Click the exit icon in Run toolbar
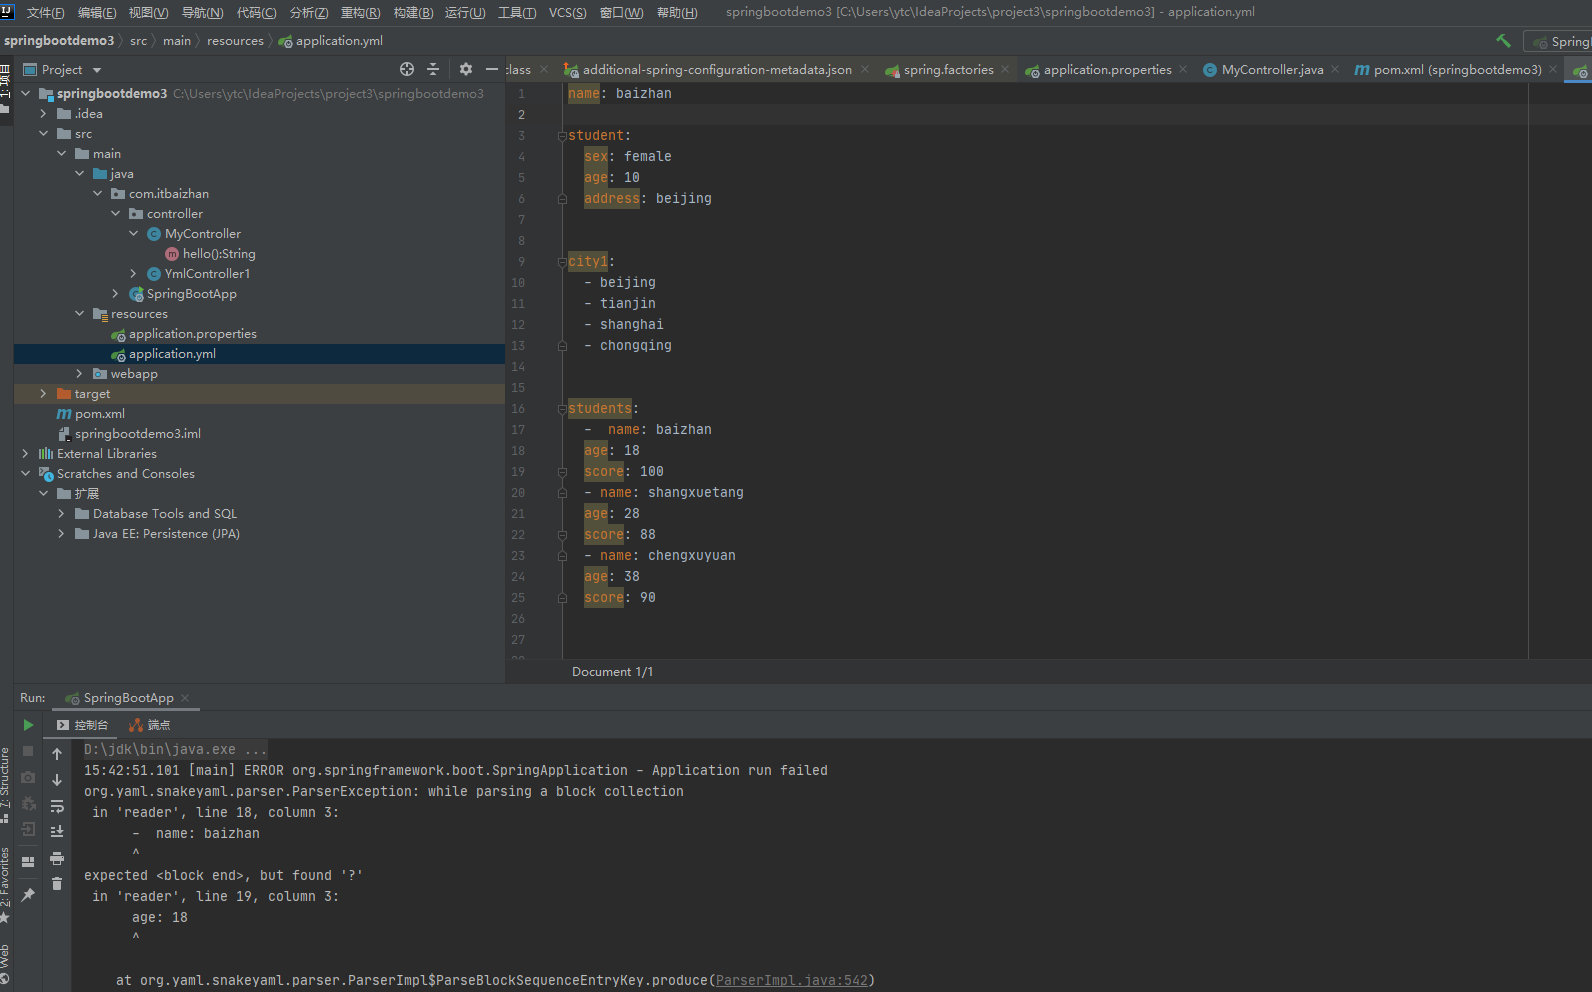Image resolution: width=1592 pixels, height=992 pixels. pyautogui.click(x=28, y=829)
